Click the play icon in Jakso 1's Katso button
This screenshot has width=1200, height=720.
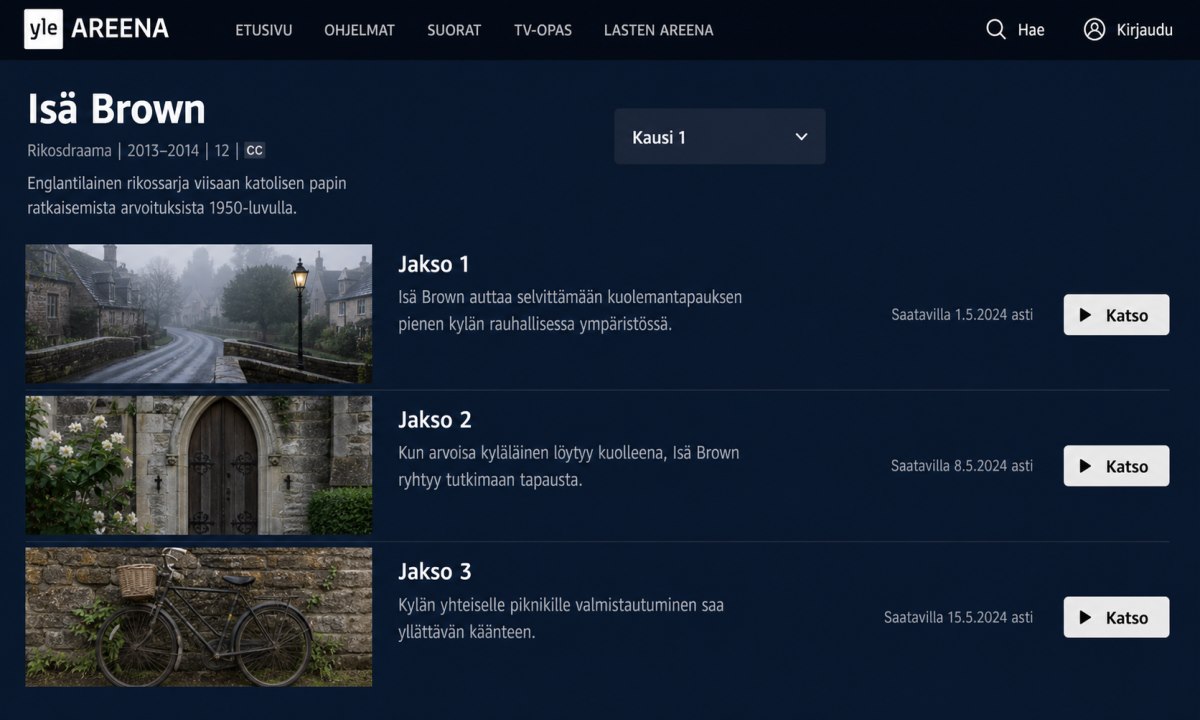click(1085, 315)
